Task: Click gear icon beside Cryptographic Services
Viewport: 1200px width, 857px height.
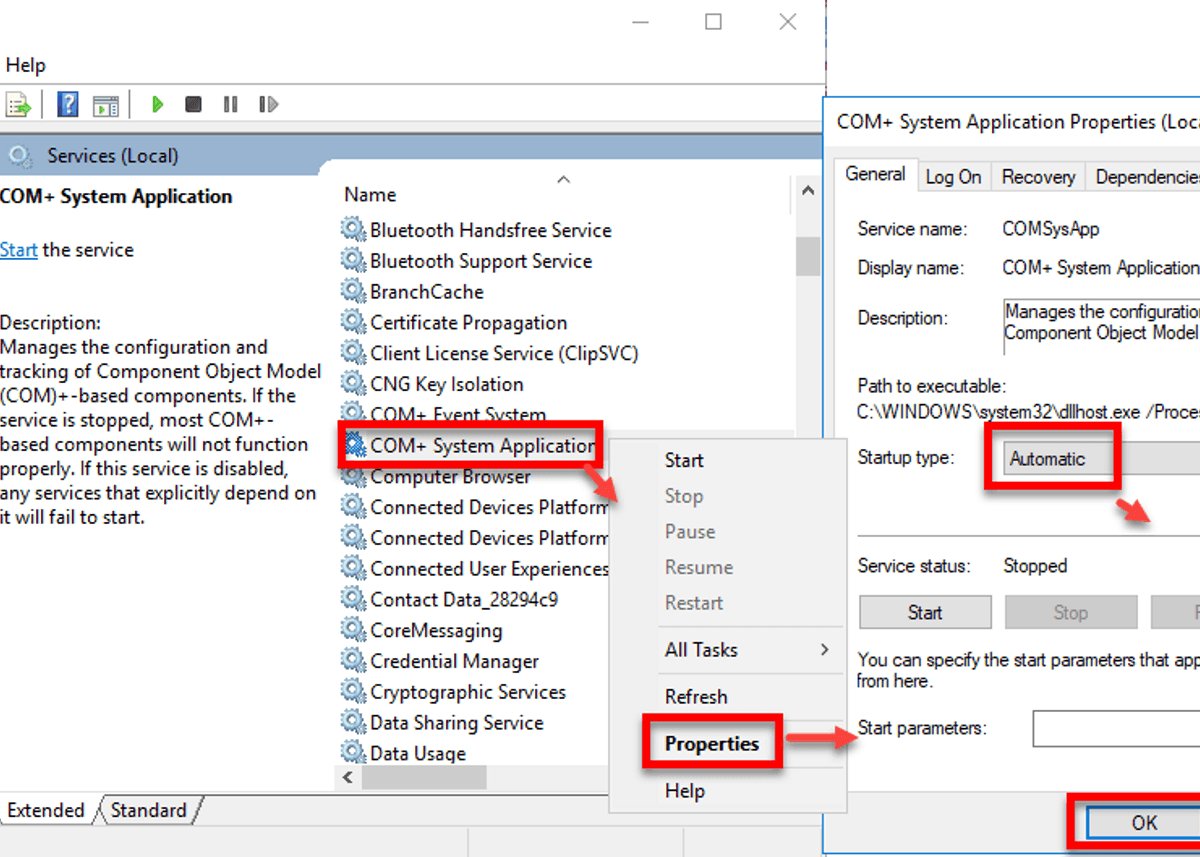Action: (354, 692)
